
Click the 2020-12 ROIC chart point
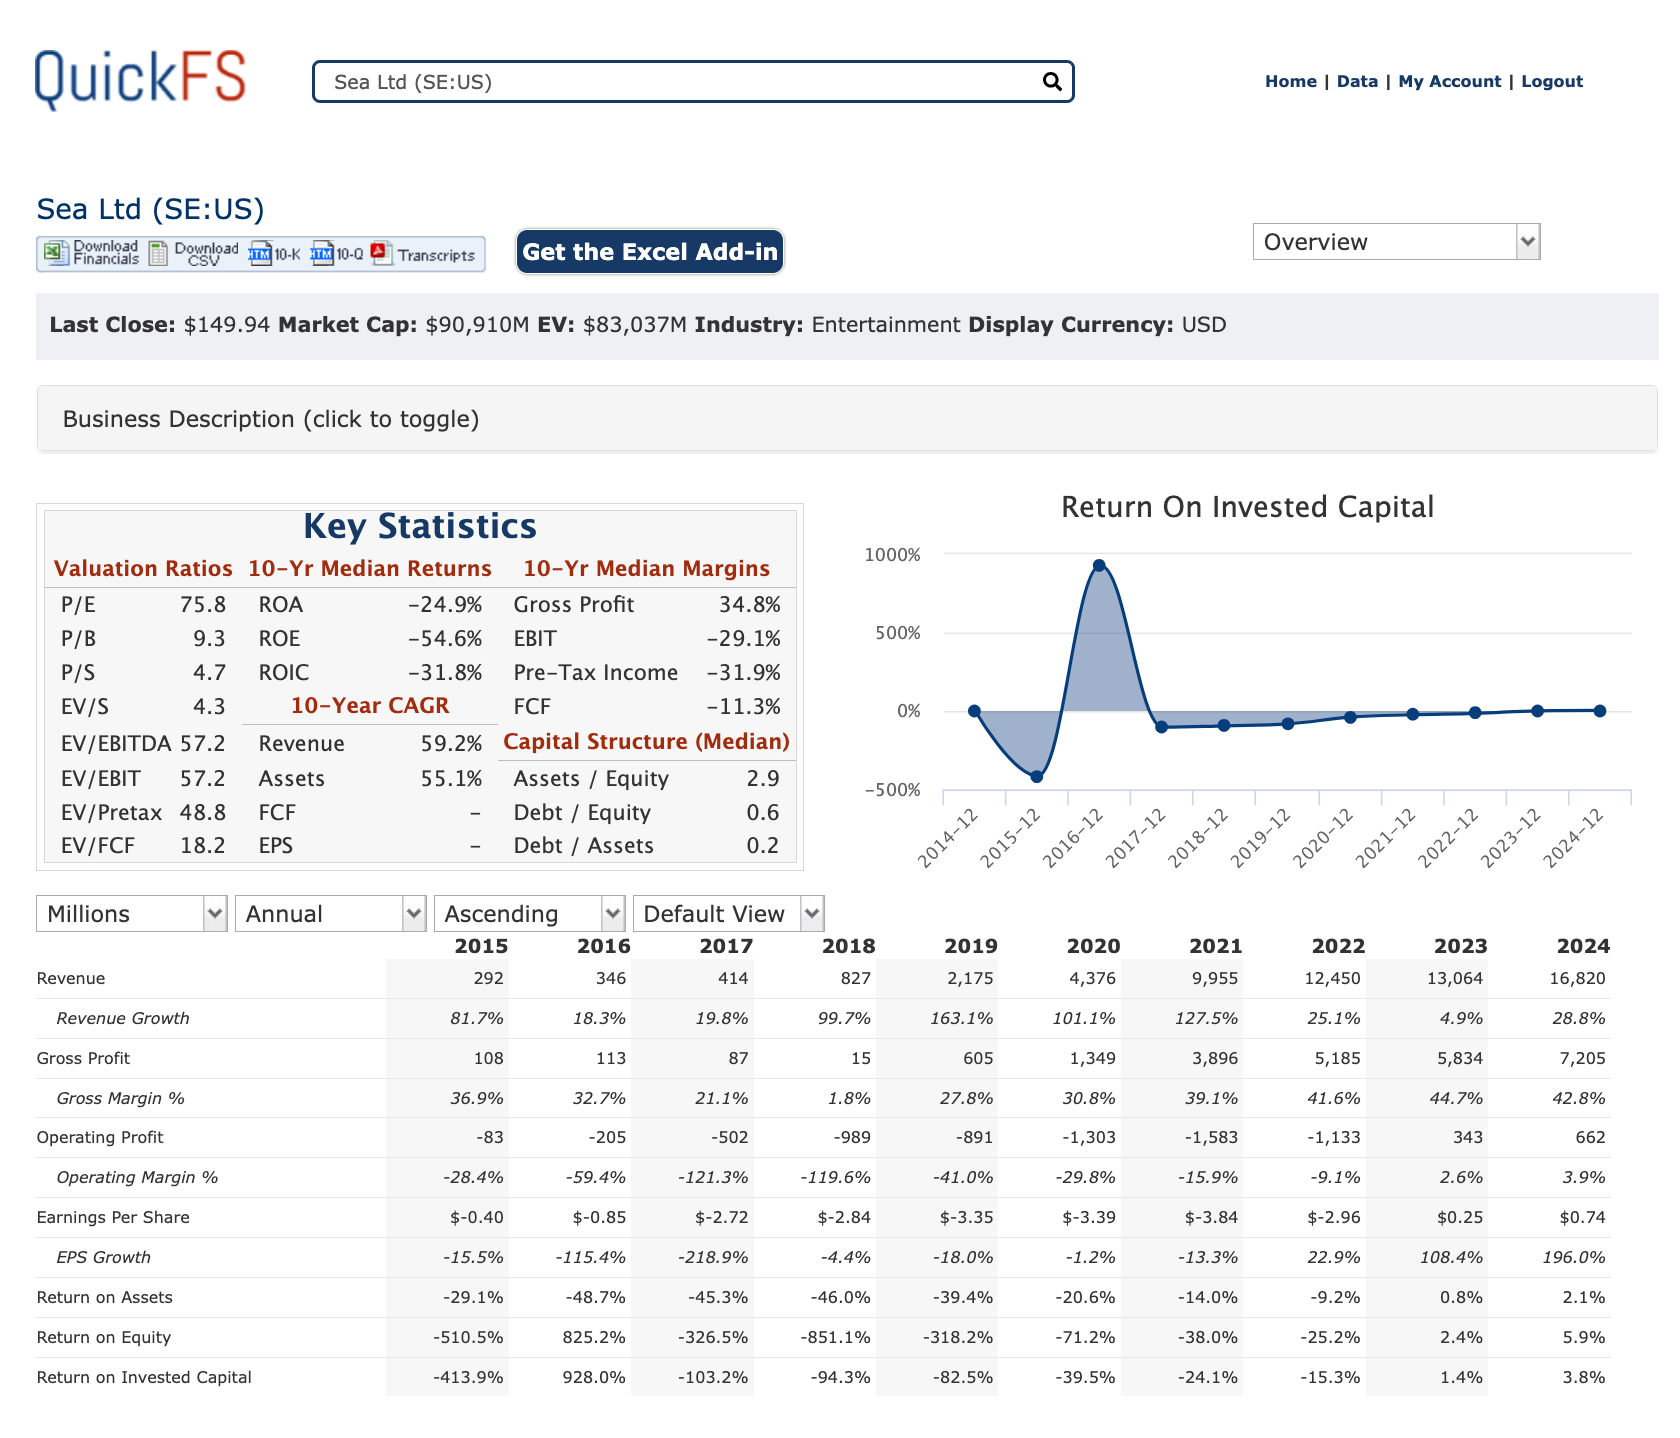(x=1350, y=717)
